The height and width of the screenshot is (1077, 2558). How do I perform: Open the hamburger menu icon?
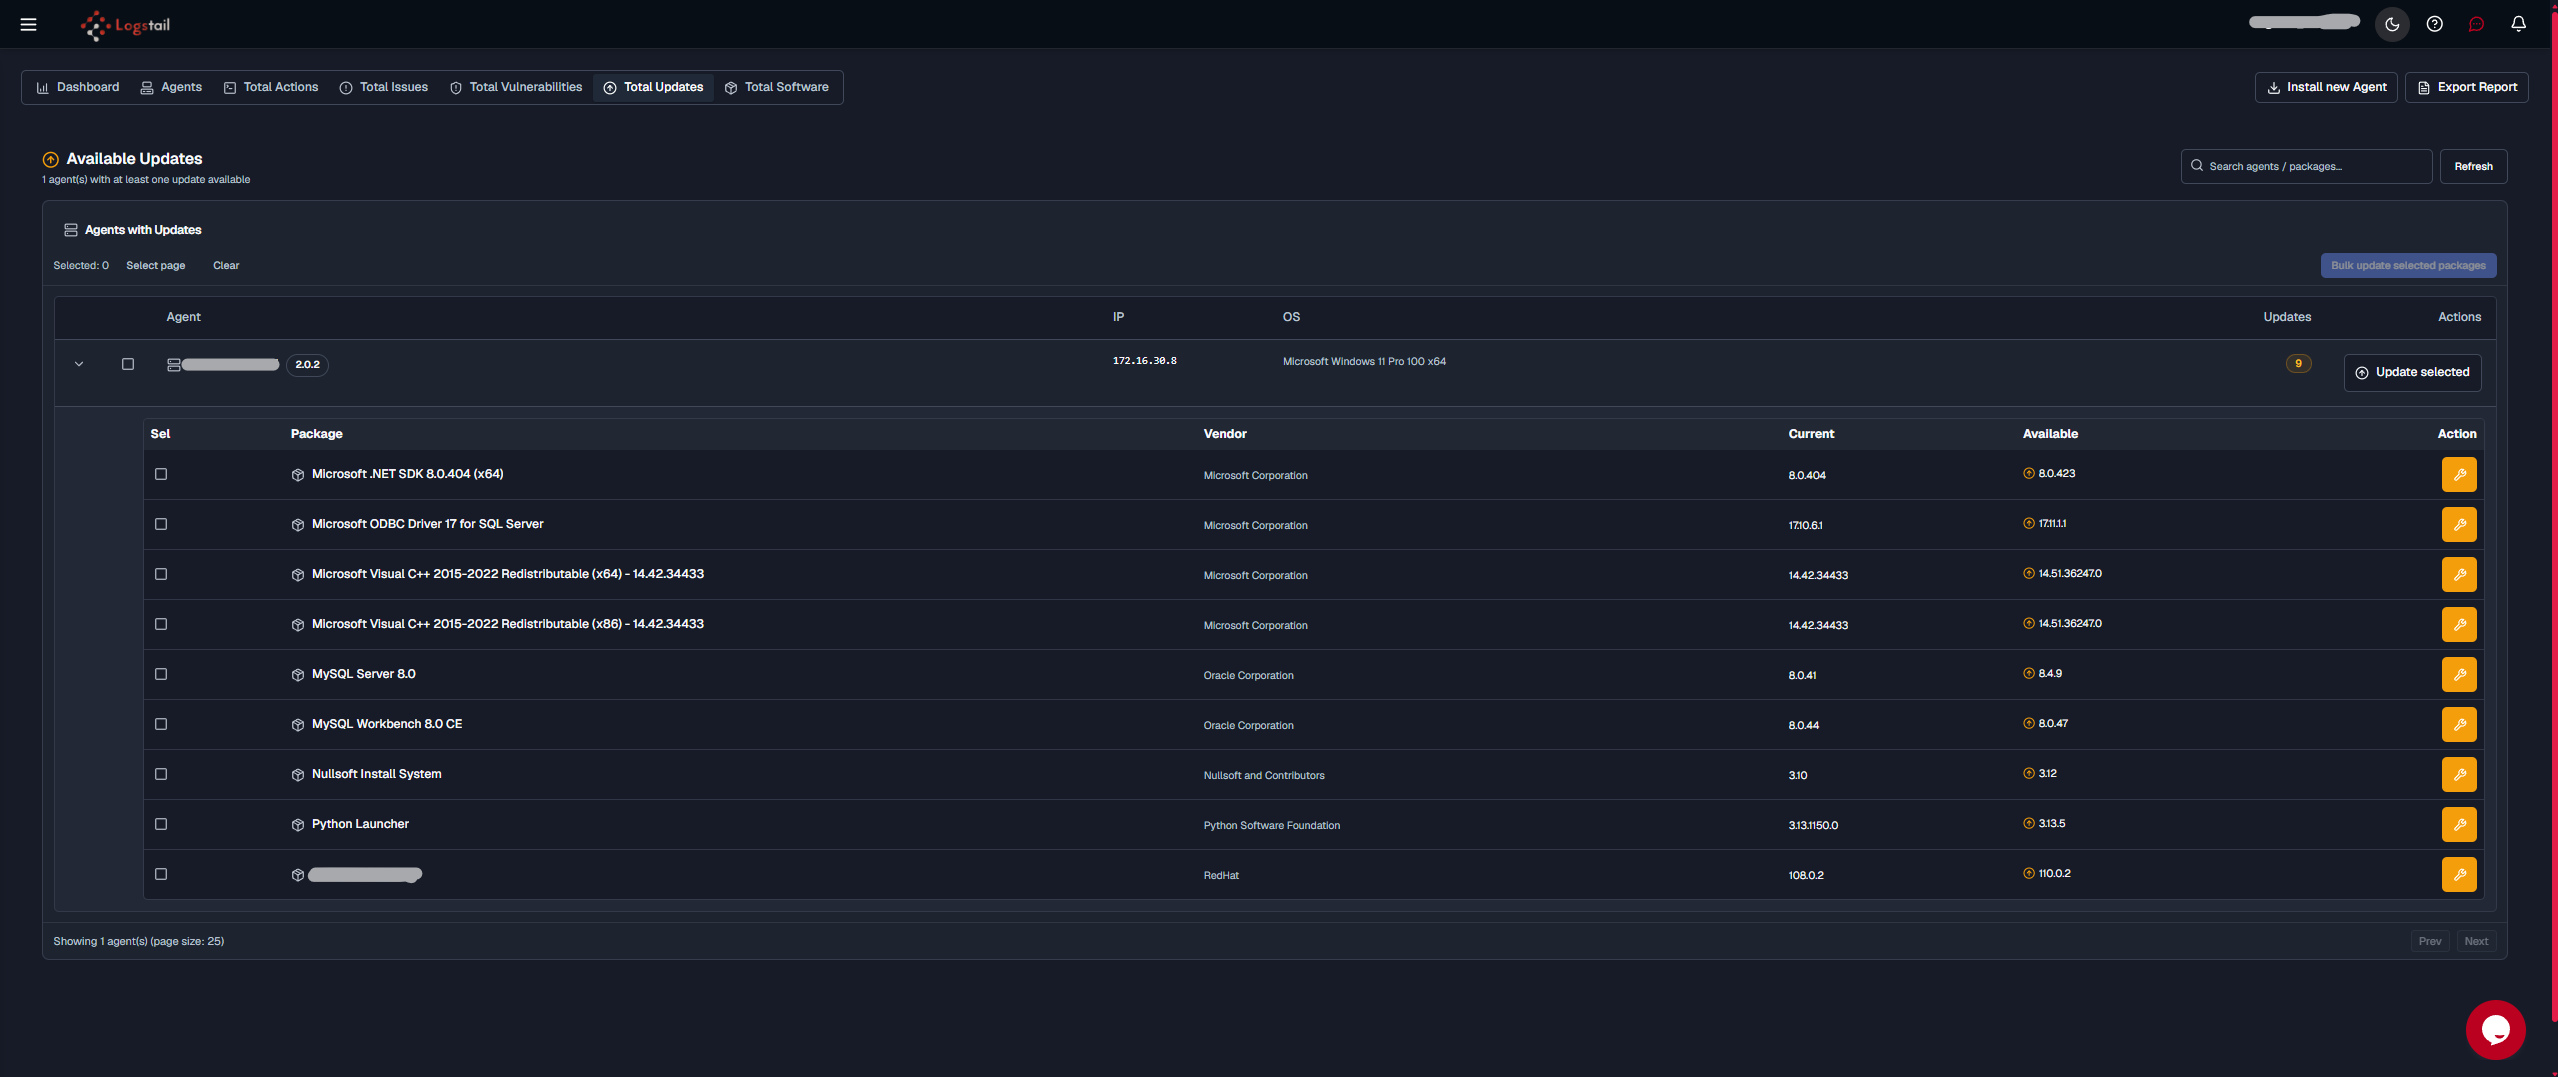point(28,24)
